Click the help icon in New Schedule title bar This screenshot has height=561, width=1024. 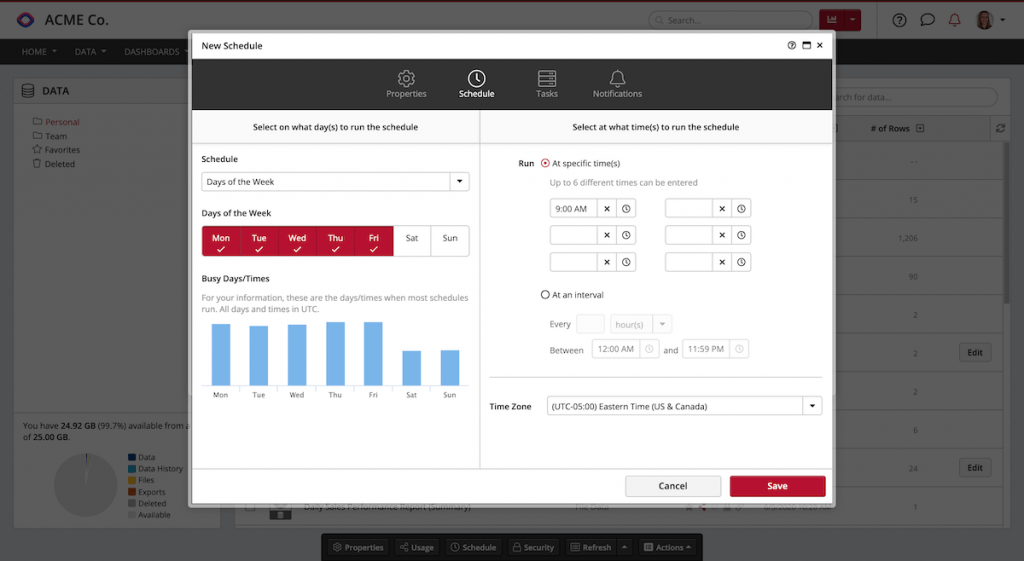coord(792,46)
